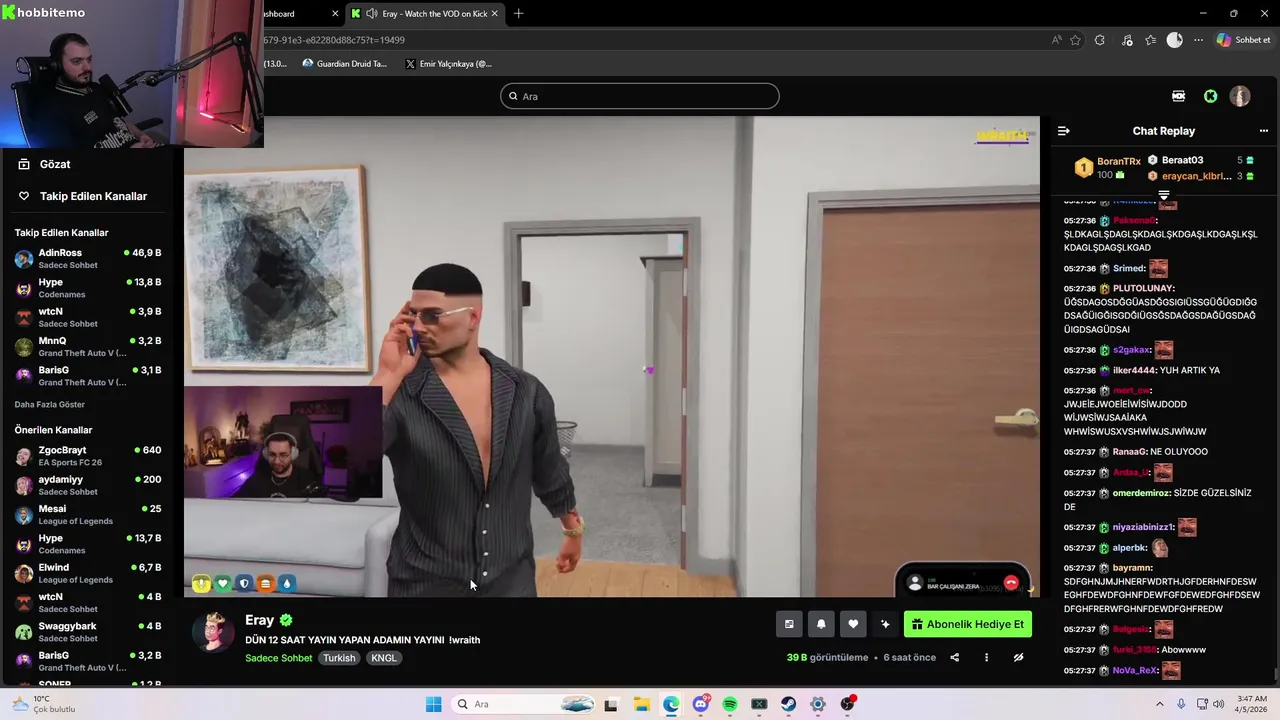Image resolution: width=1280 pixels, height=720 pixels.
Task: Show hidden tray icons chevron
Action: pyautogui.click(x=1160, y=704)
